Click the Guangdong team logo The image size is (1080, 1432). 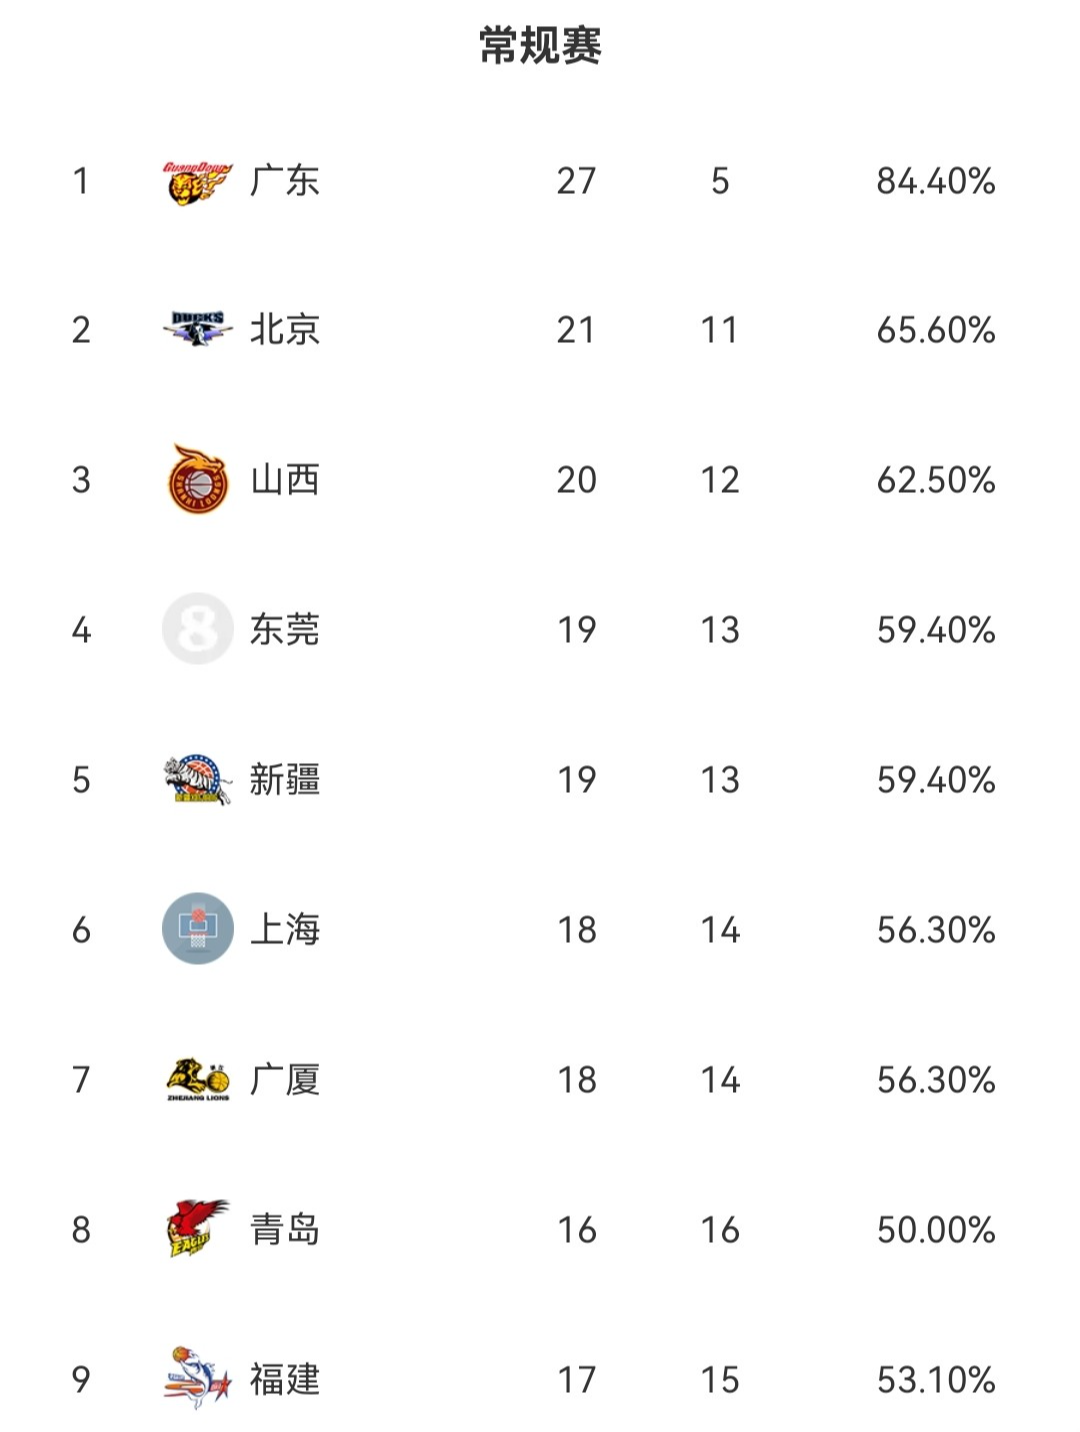point(197,181)
